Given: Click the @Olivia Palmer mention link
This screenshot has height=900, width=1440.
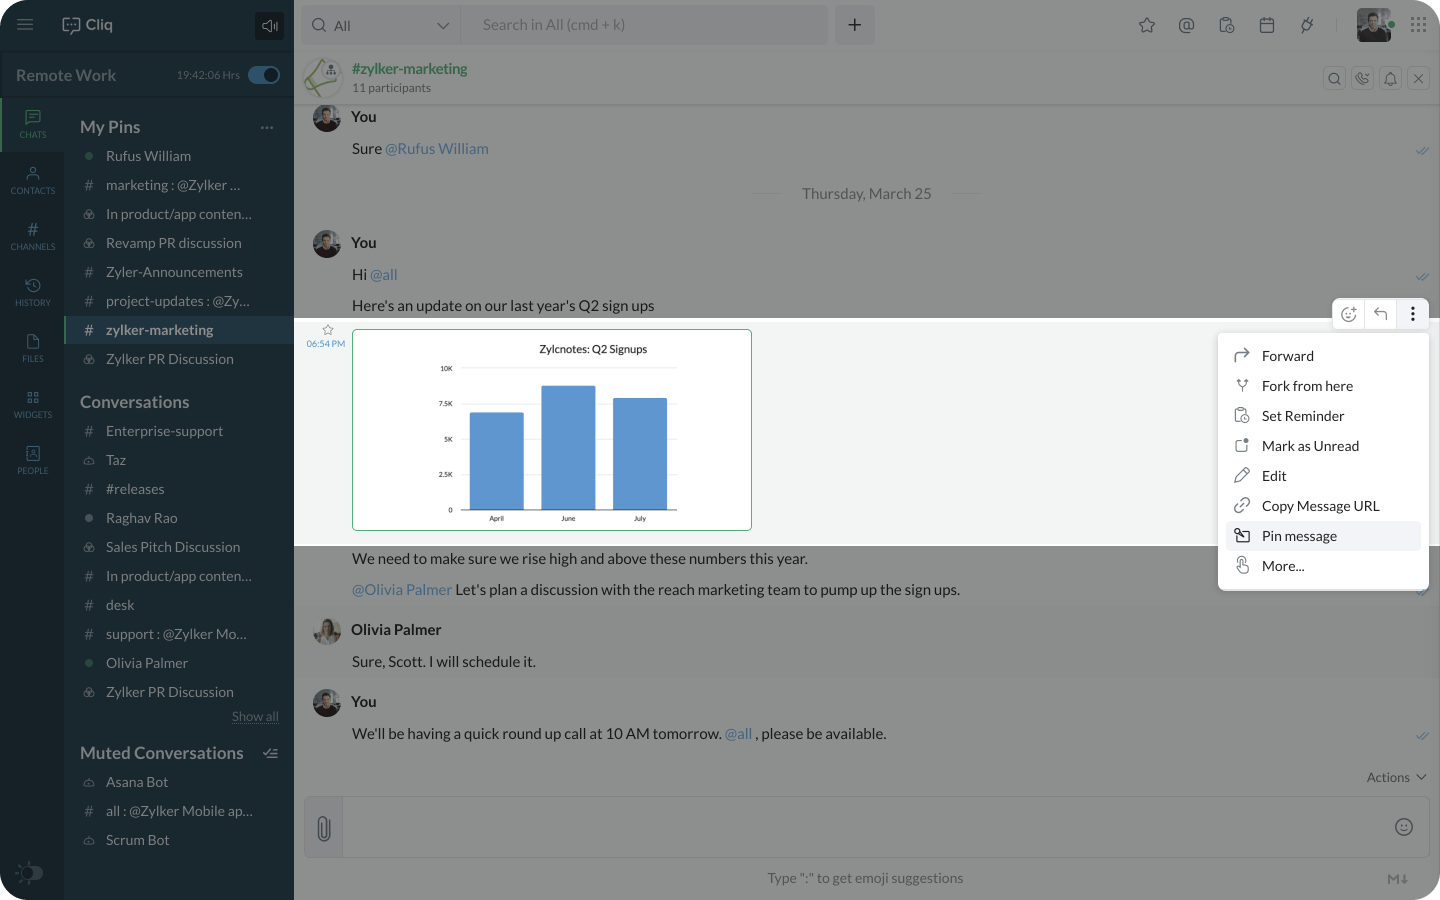Looking at the screenshot, I should 402,590.
